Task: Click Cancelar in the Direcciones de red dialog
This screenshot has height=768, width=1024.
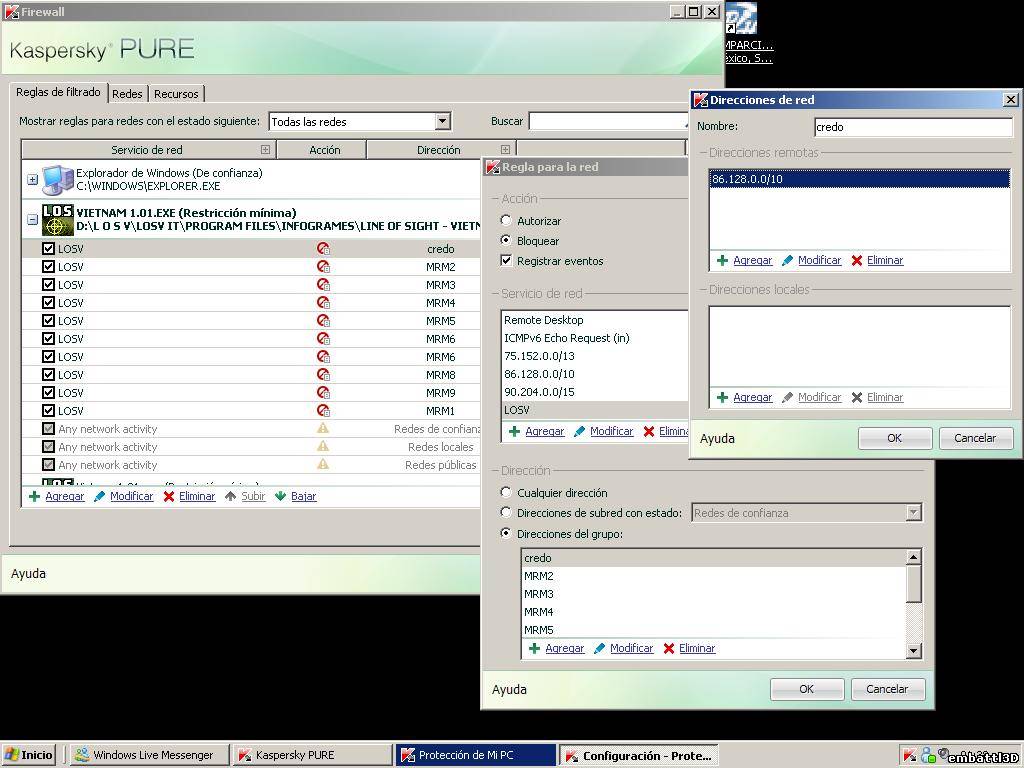Action: click(975, 438)
